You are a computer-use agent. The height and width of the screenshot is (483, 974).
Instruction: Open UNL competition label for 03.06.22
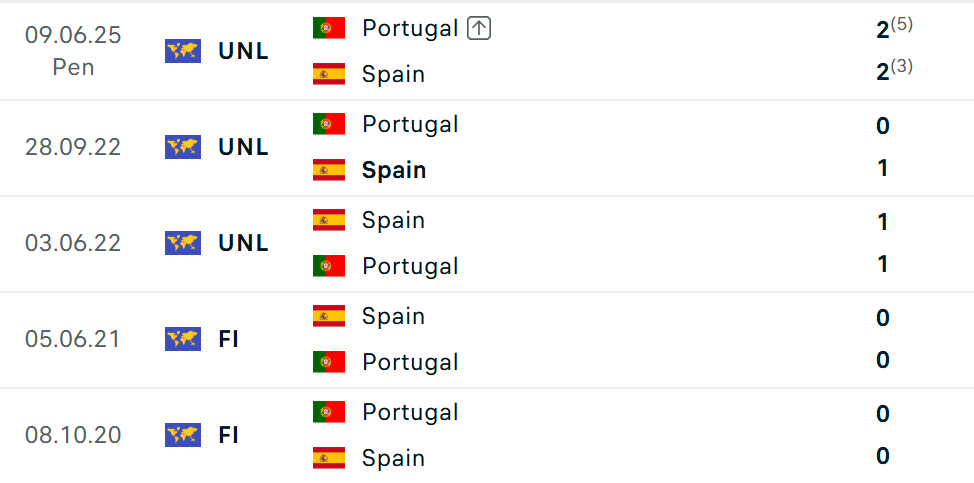[x=244, y=243]
